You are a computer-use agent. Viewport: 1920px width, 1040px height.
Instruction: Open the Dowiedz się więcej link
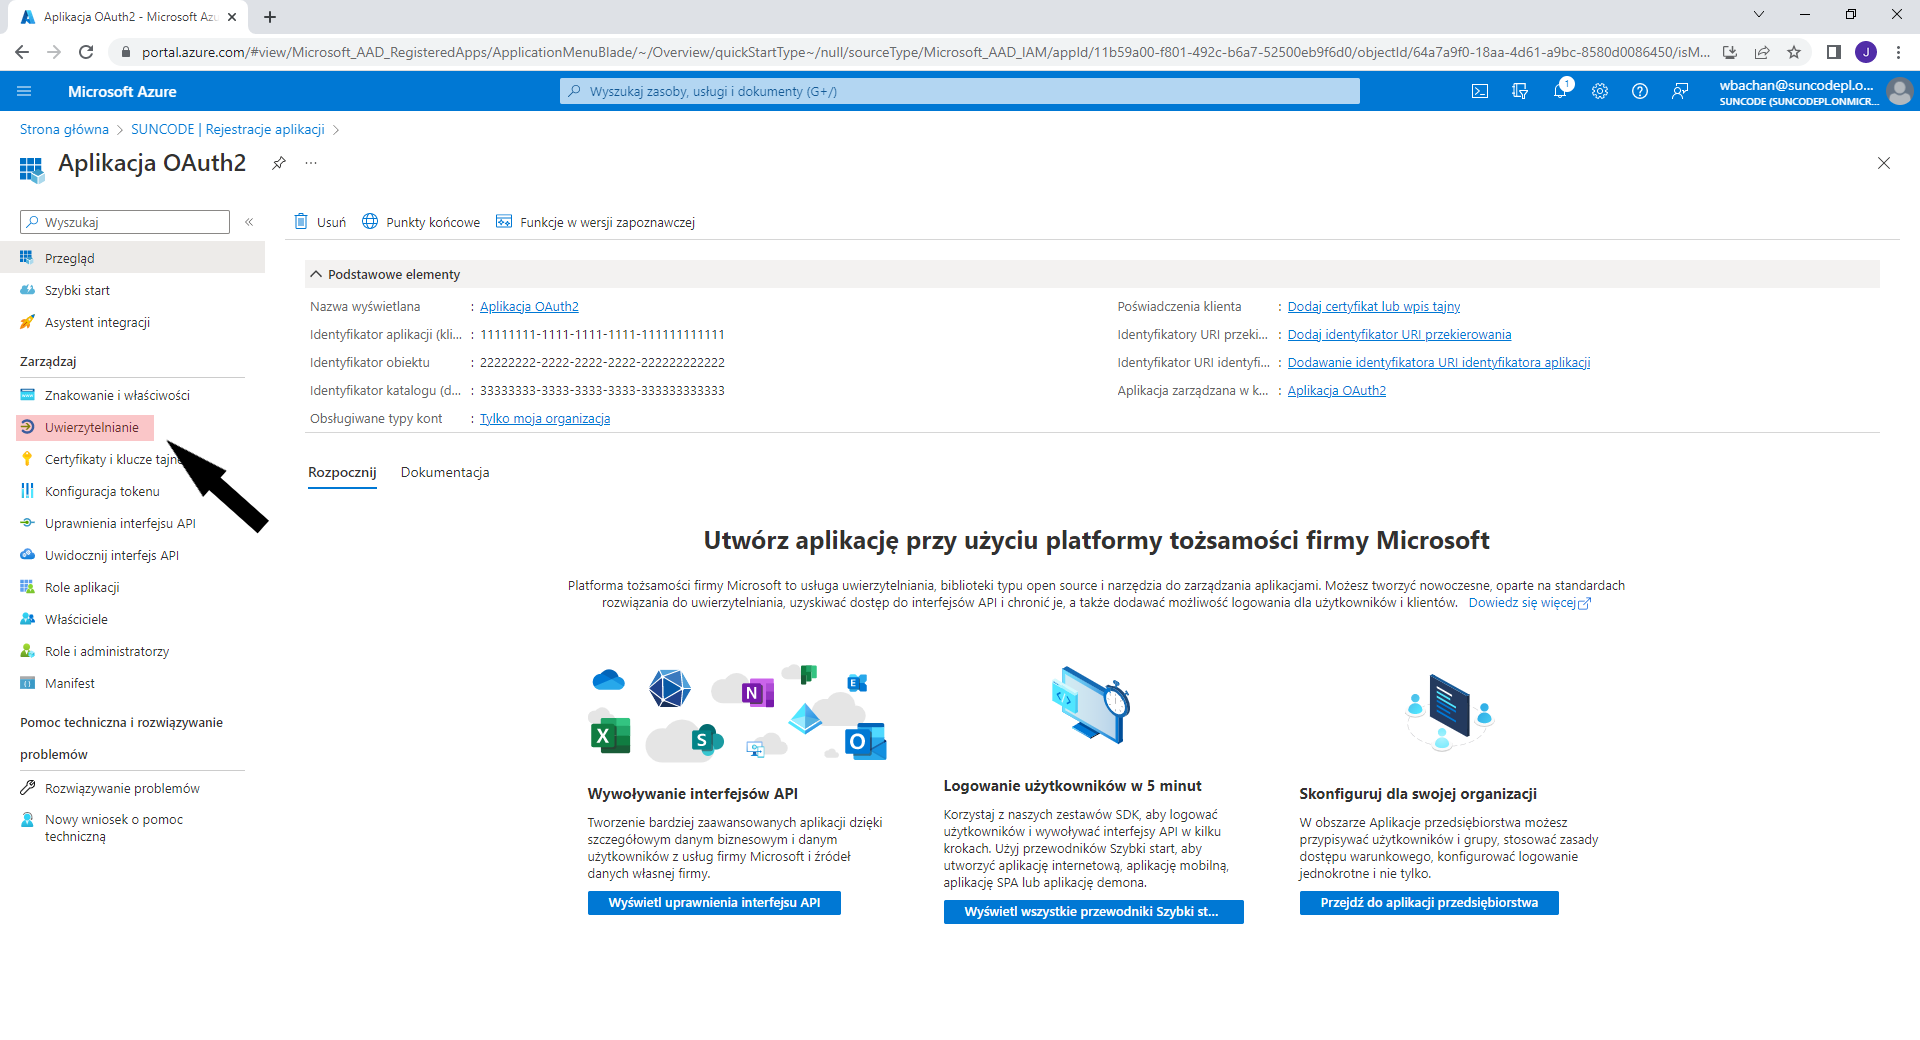1529,602
